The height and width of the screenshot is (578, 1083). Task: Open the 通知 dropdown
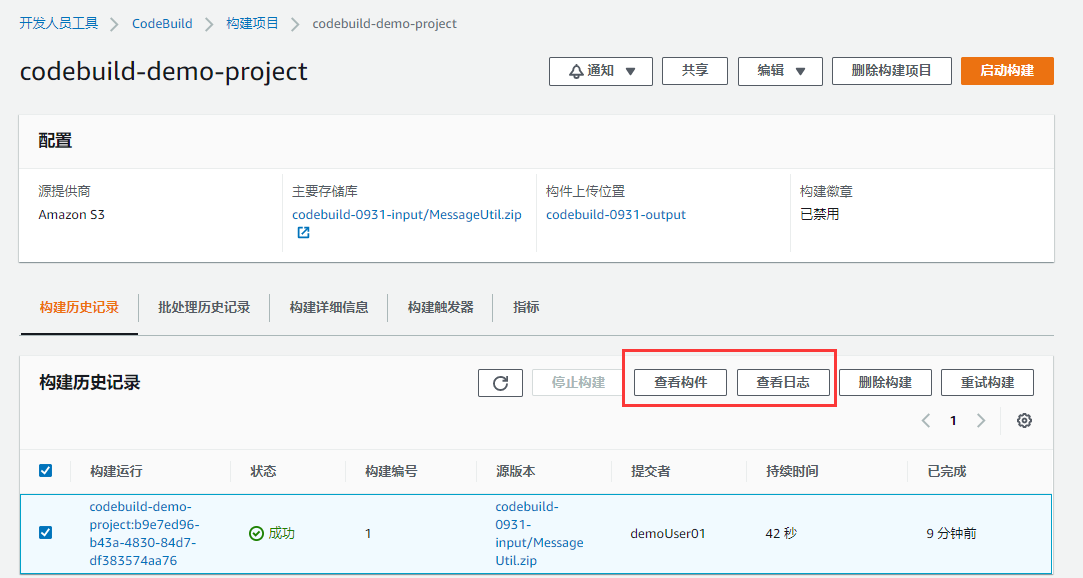601,71
